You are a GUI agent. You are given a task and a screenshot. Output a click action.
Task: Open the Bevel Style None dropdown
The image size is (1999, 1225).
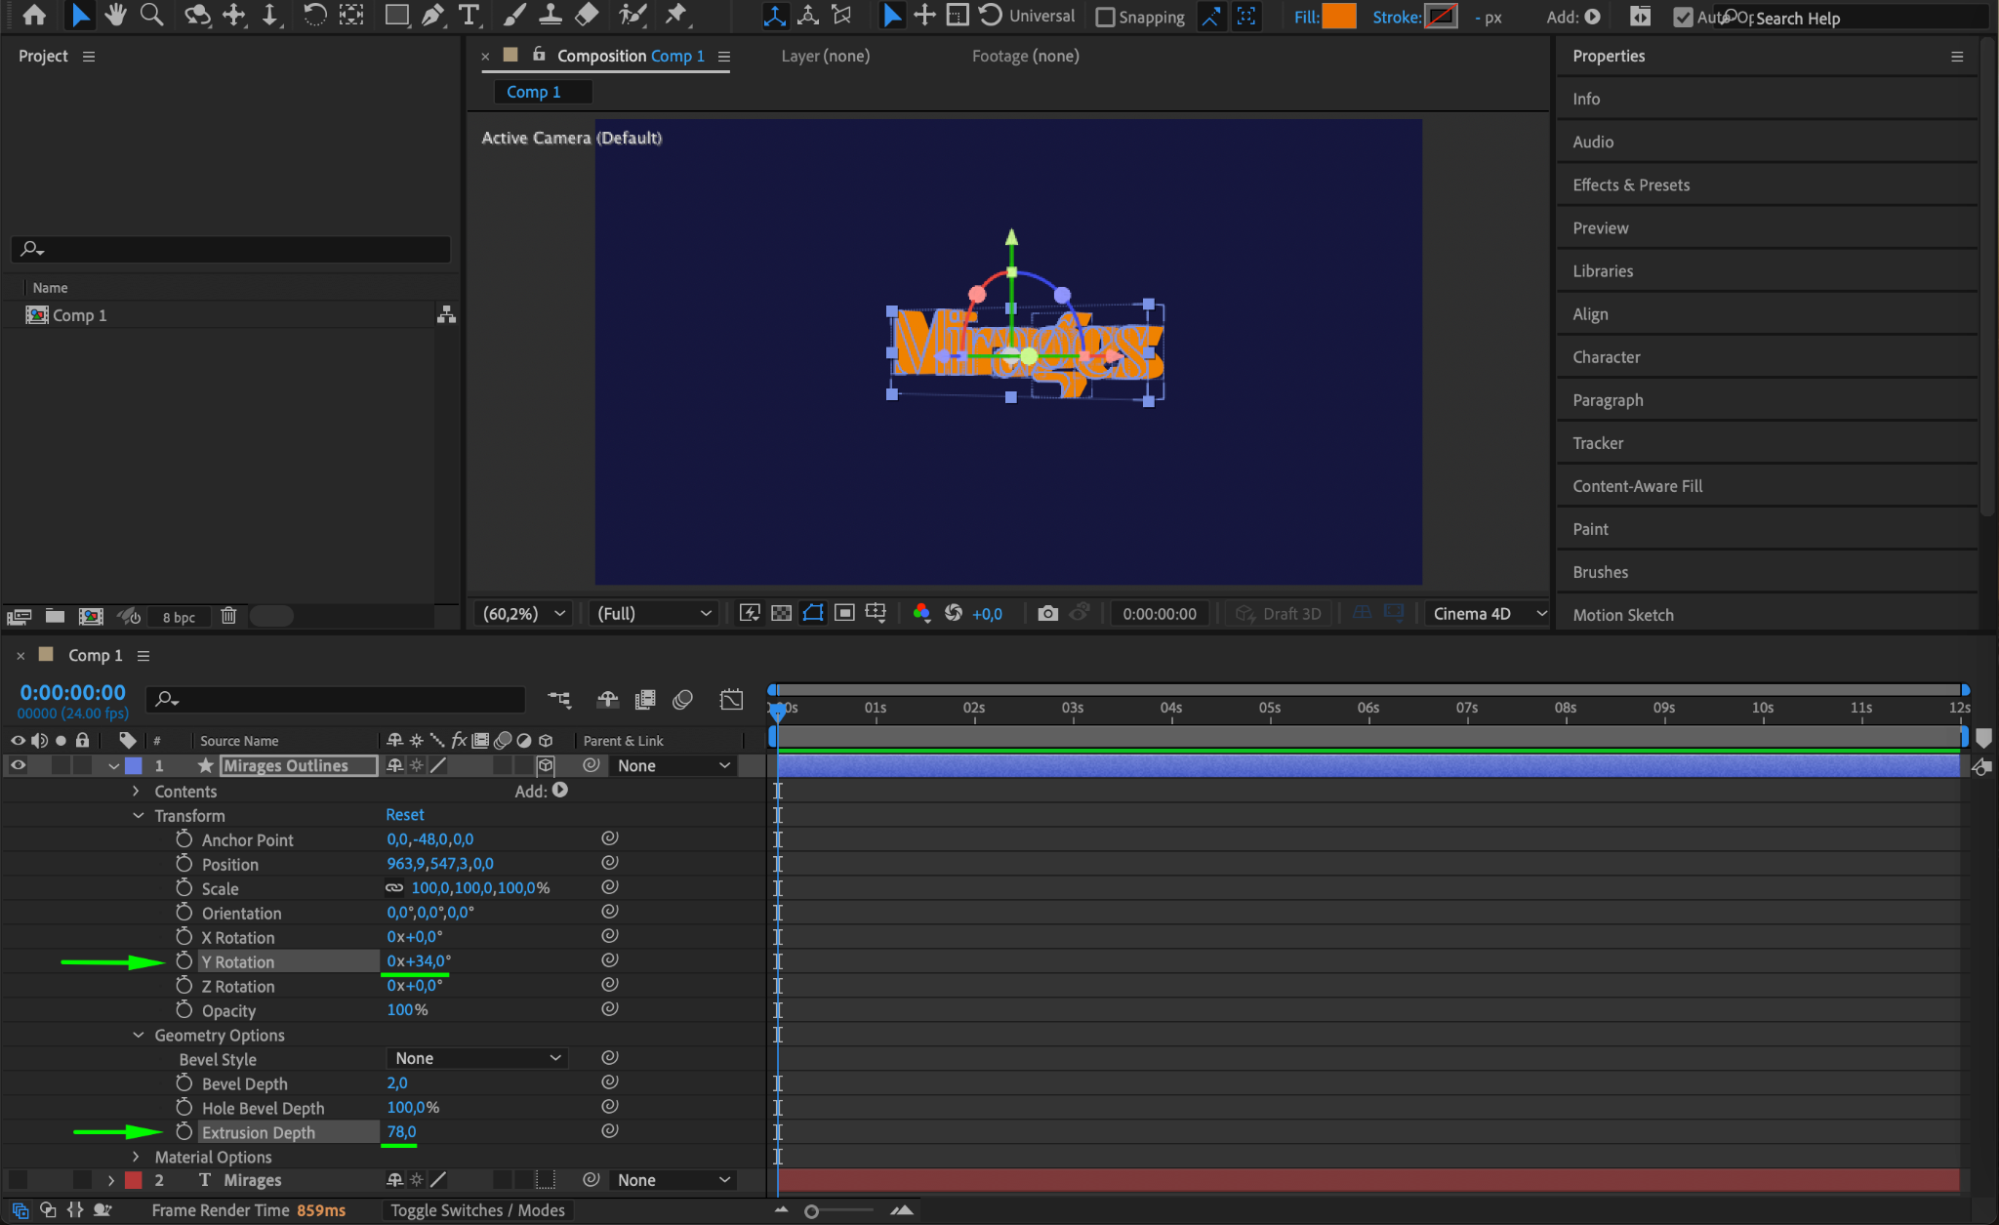click(476, 1058)
